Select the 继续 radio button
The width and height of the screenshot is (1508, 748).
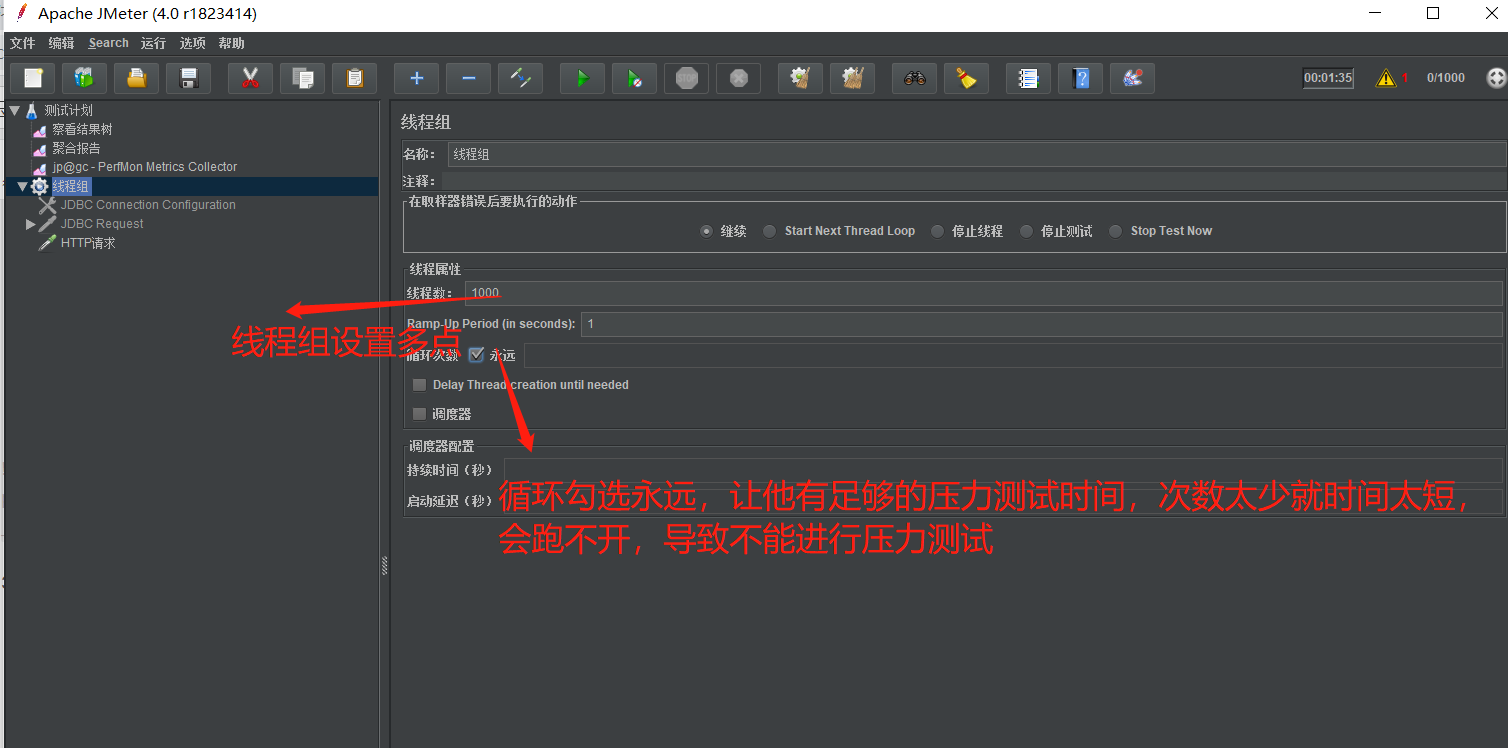tap(707, 231)
